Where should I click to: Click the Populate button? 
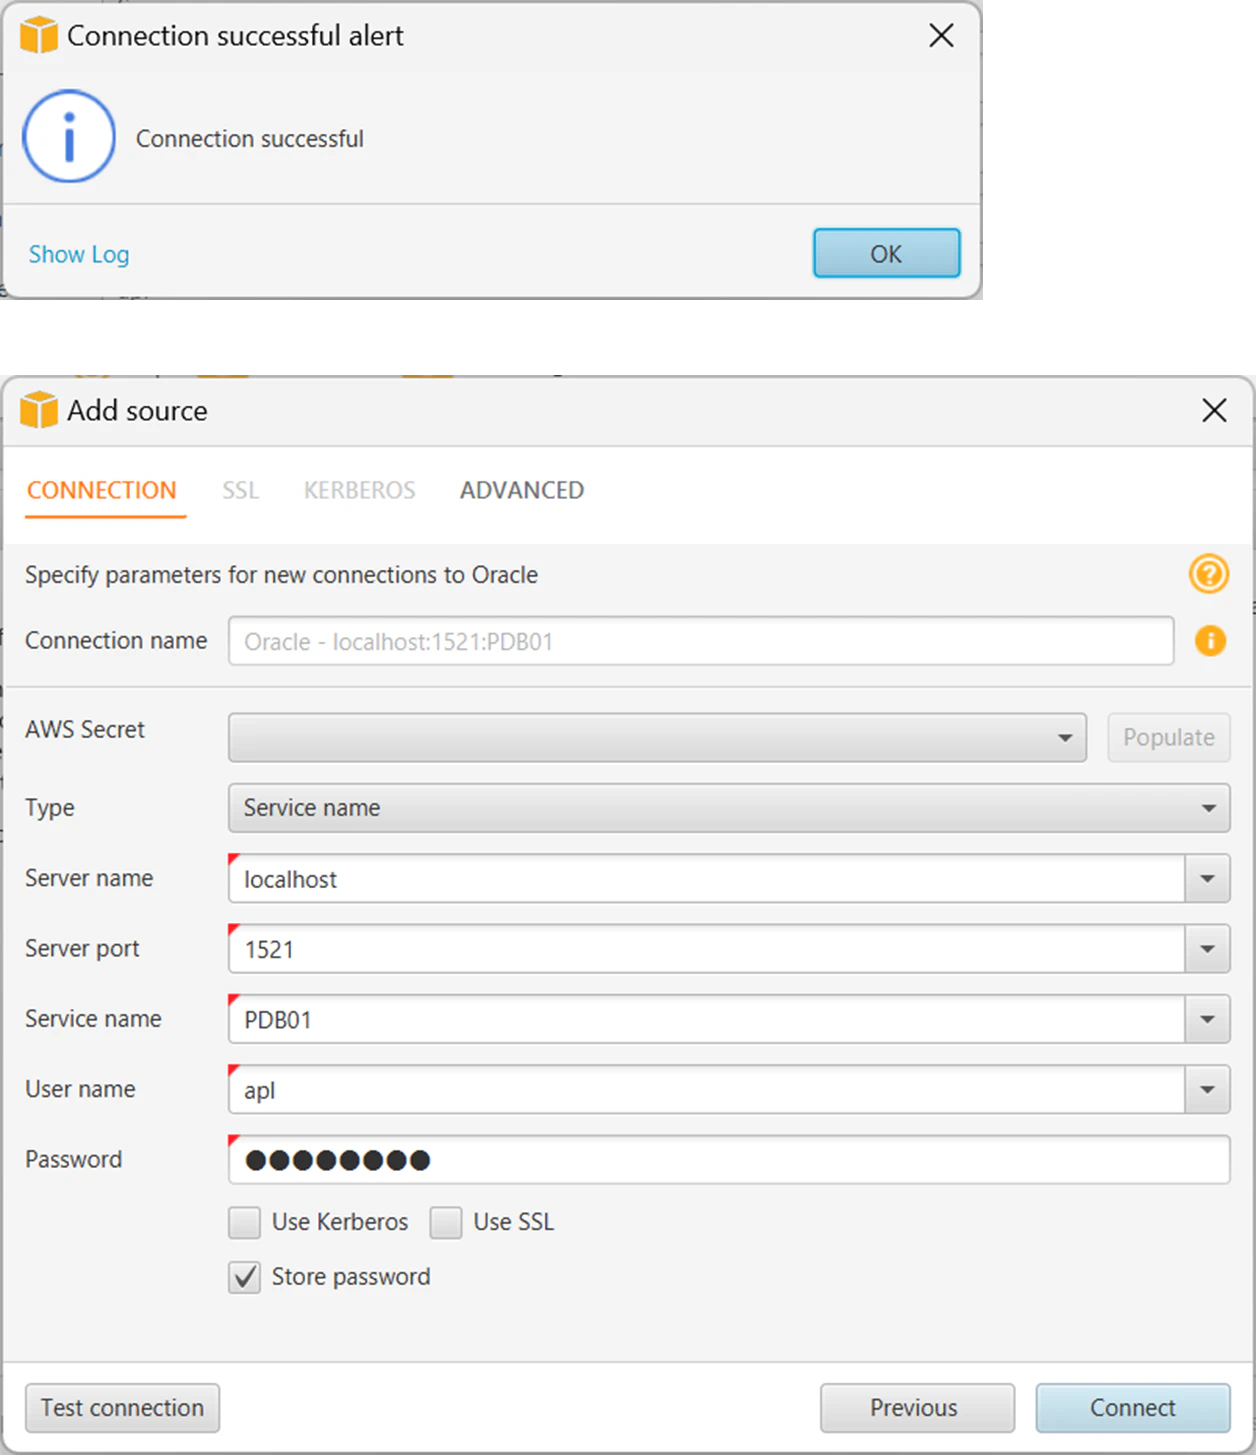[x=1169, y=738]
